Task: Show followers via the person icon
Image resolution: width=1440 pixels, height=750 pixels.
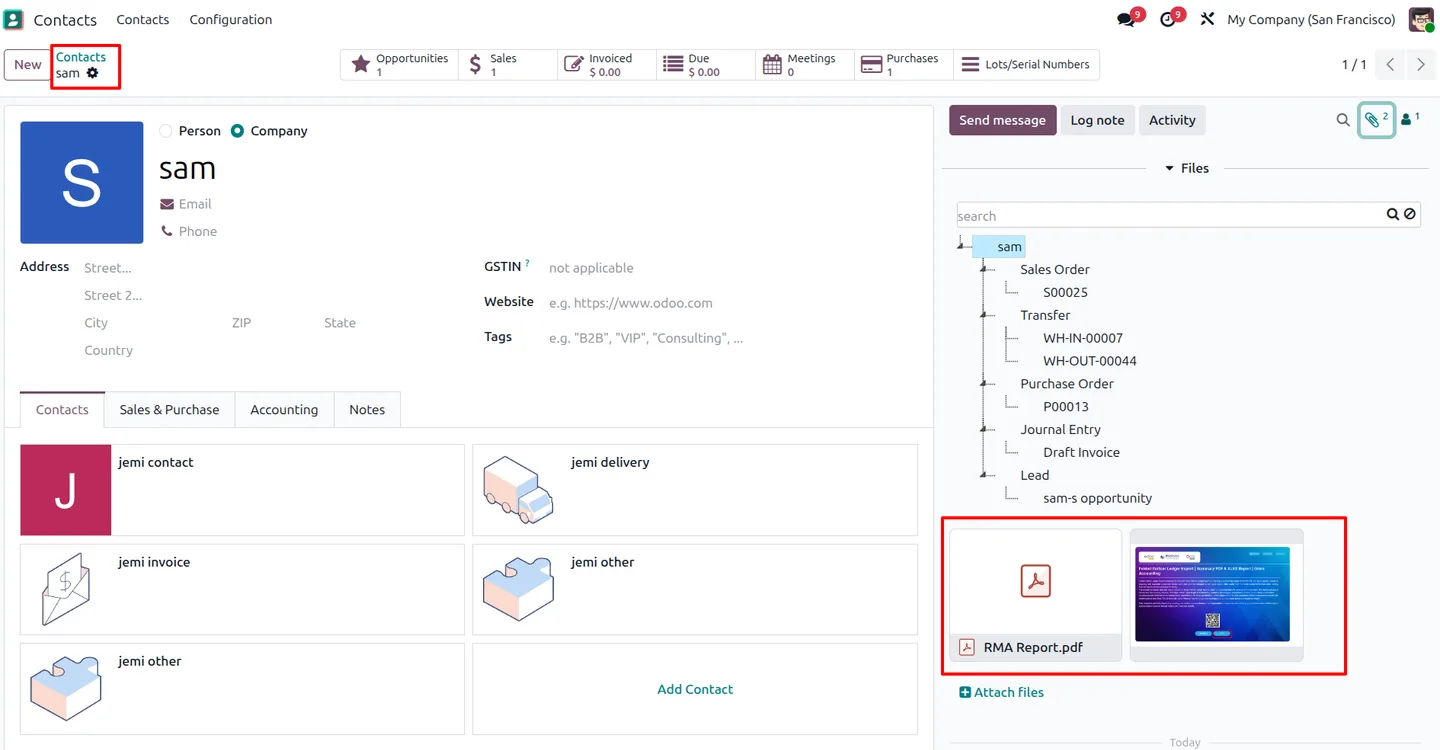Action: pyautogui.click(x=1410, y=119)
